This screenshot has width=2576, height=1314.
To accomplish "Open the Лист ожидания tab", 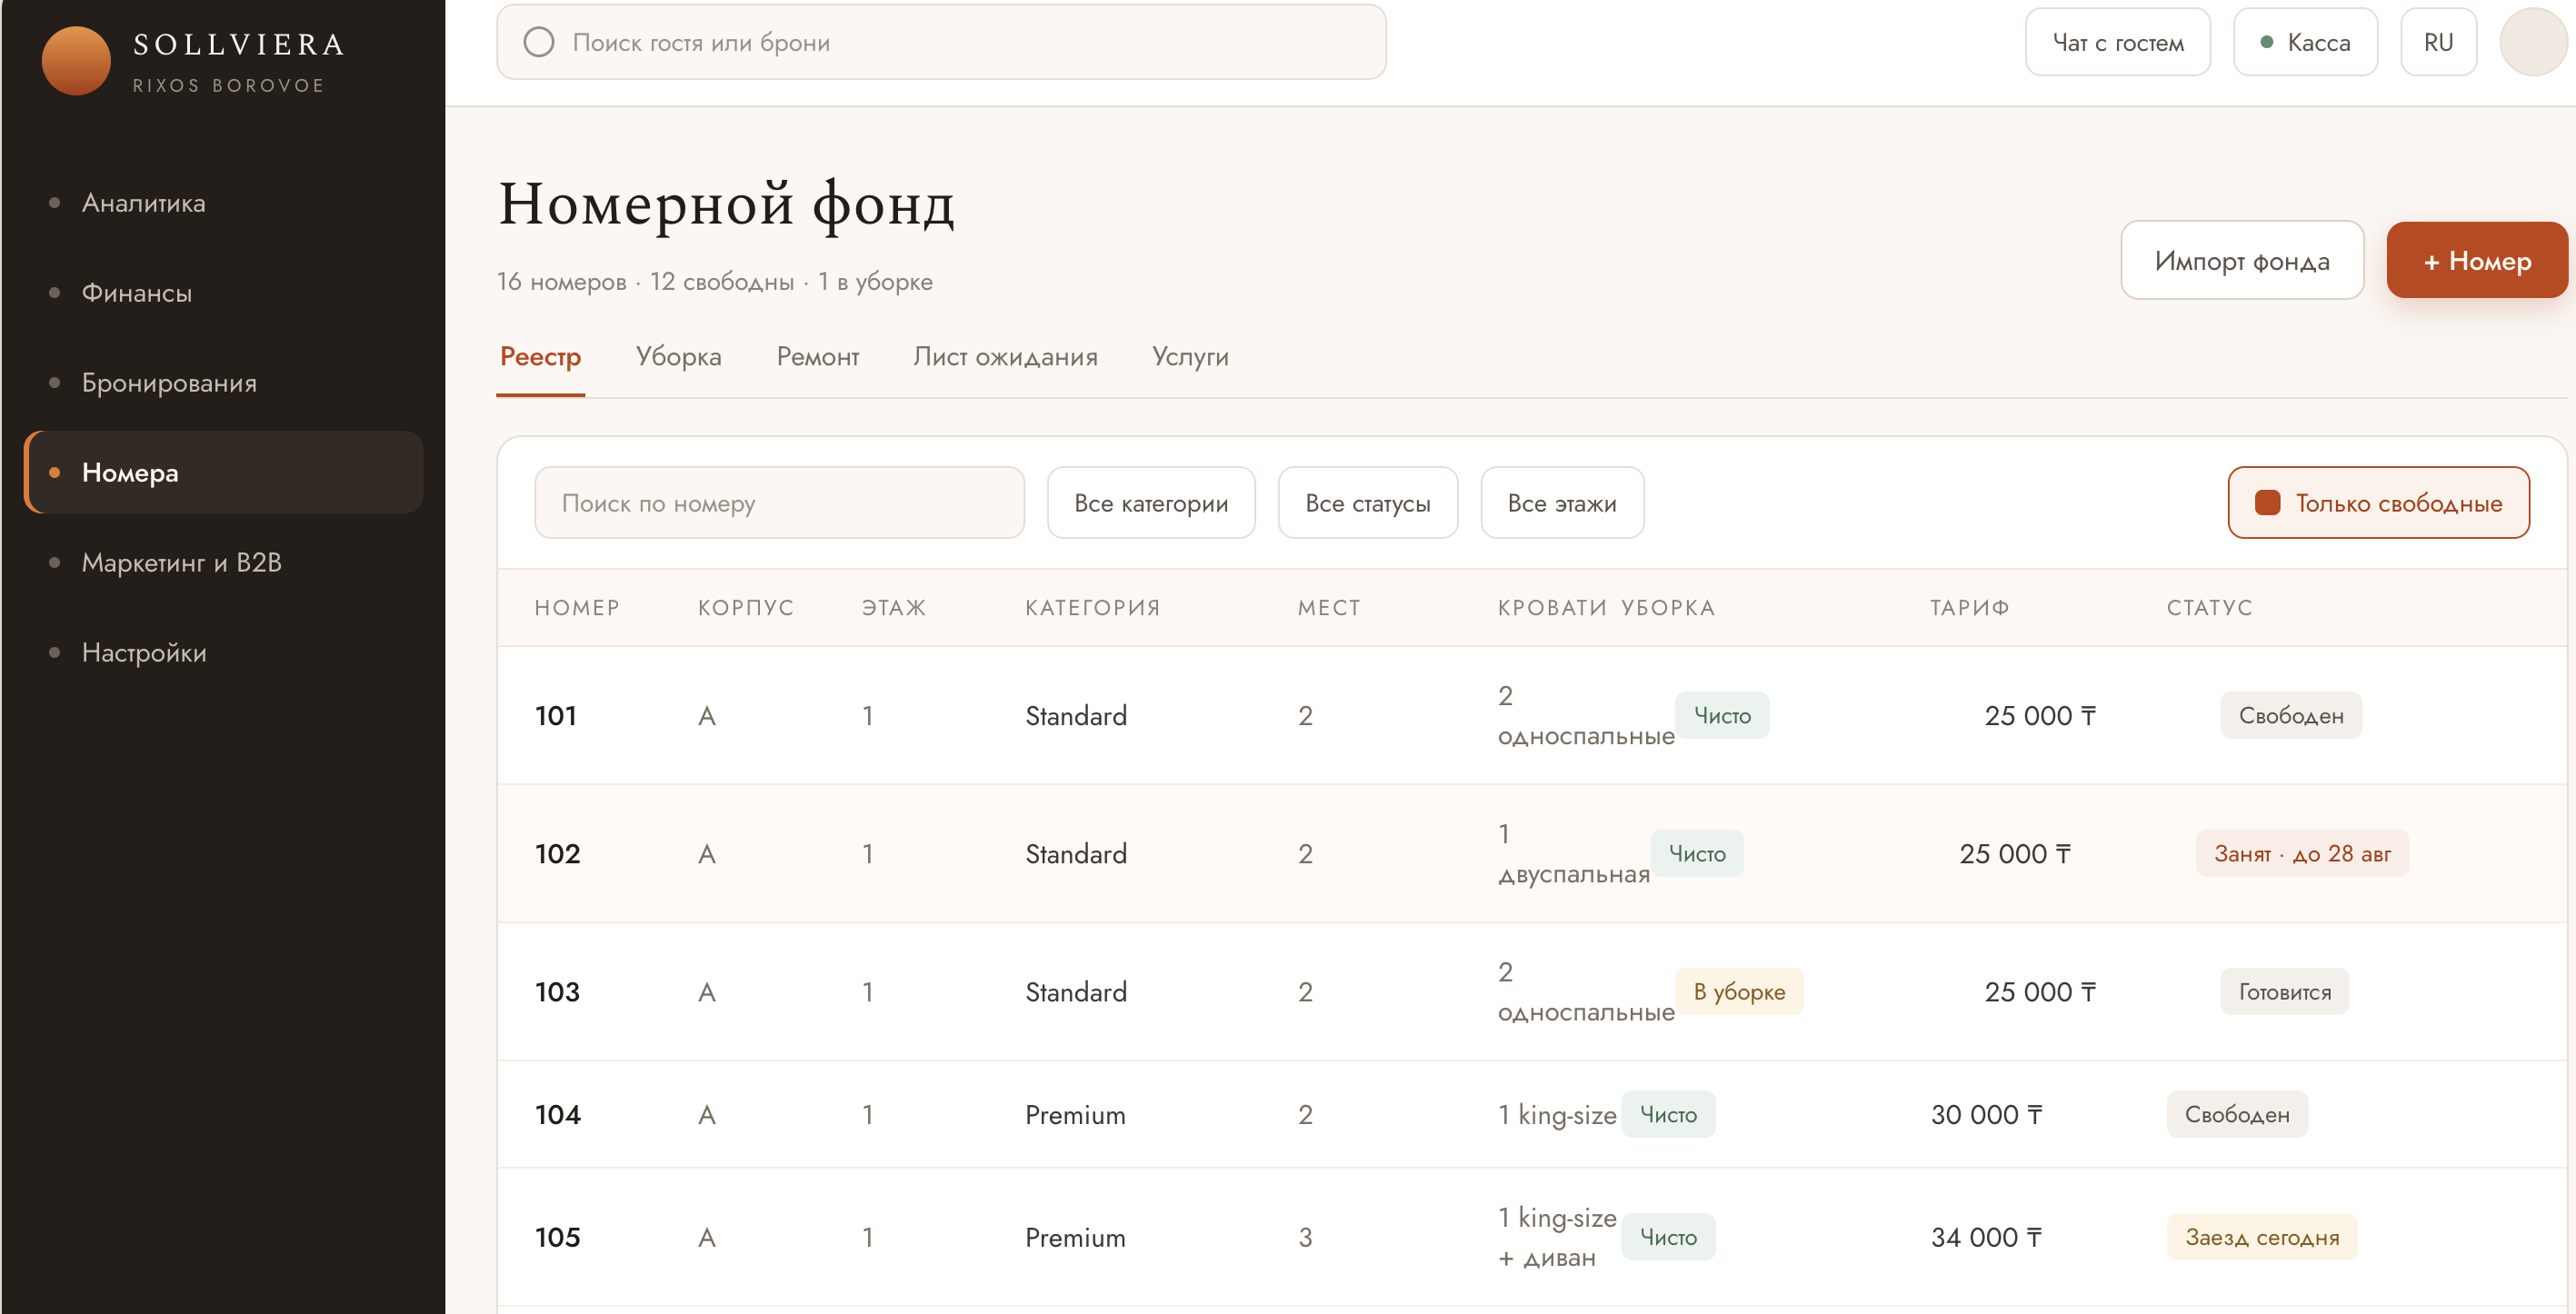I will pos(1005,357).
